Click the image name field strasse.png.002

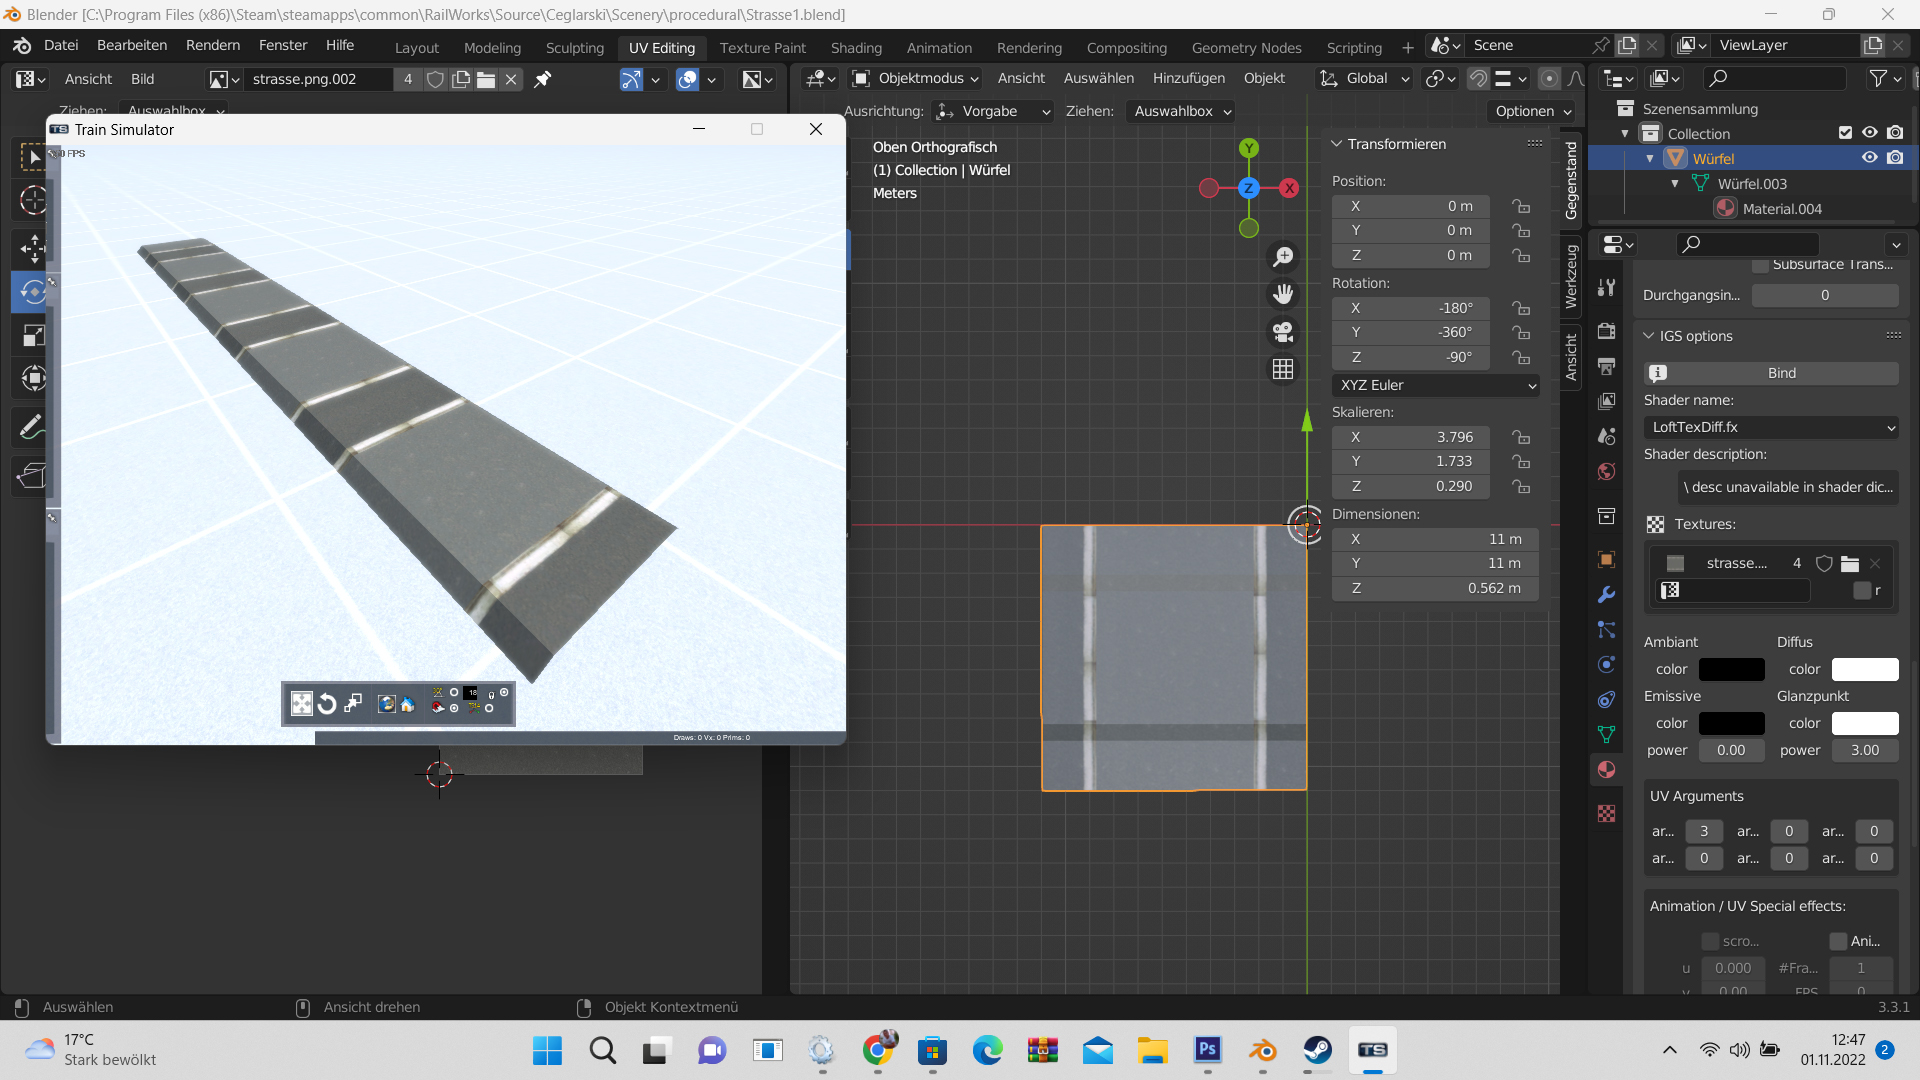tap(319, 79)
